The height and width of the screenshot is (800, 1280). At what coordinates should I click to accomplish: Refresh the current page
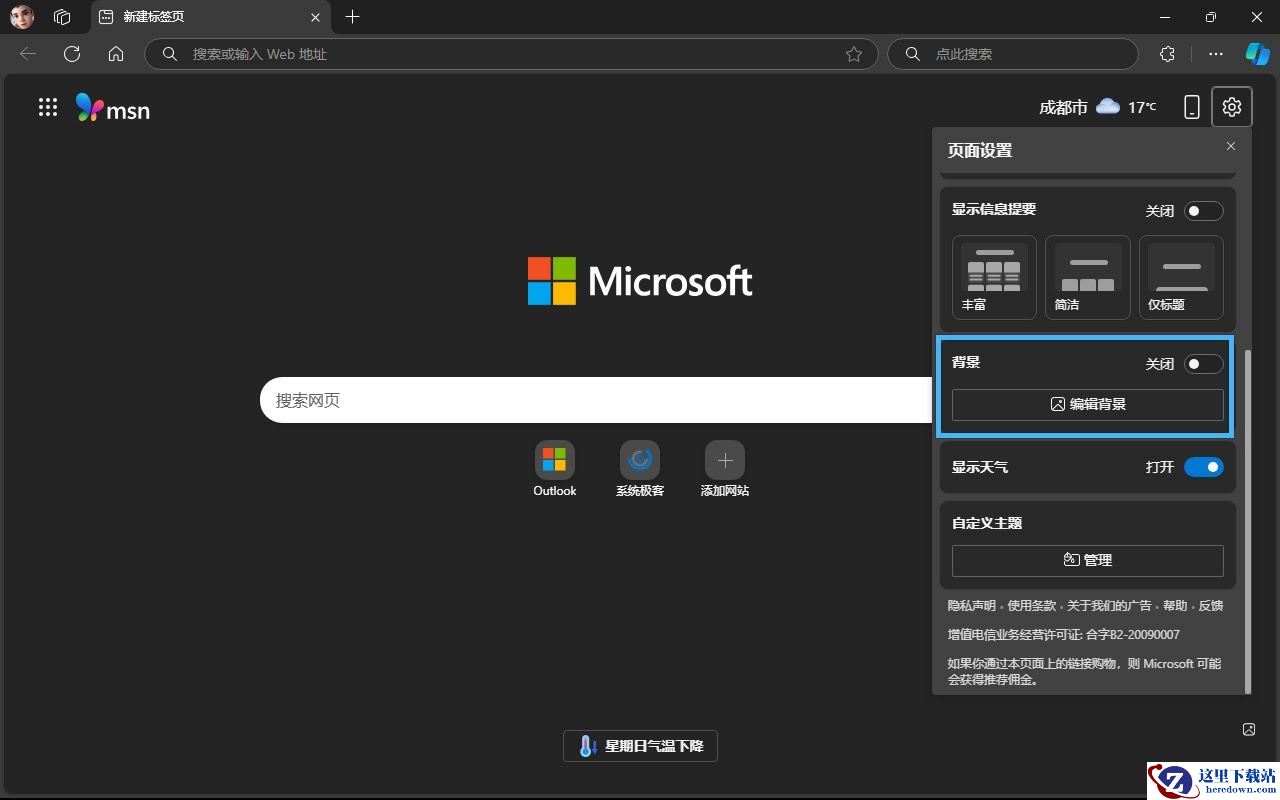pyautogui.click(x=72, y=54)
